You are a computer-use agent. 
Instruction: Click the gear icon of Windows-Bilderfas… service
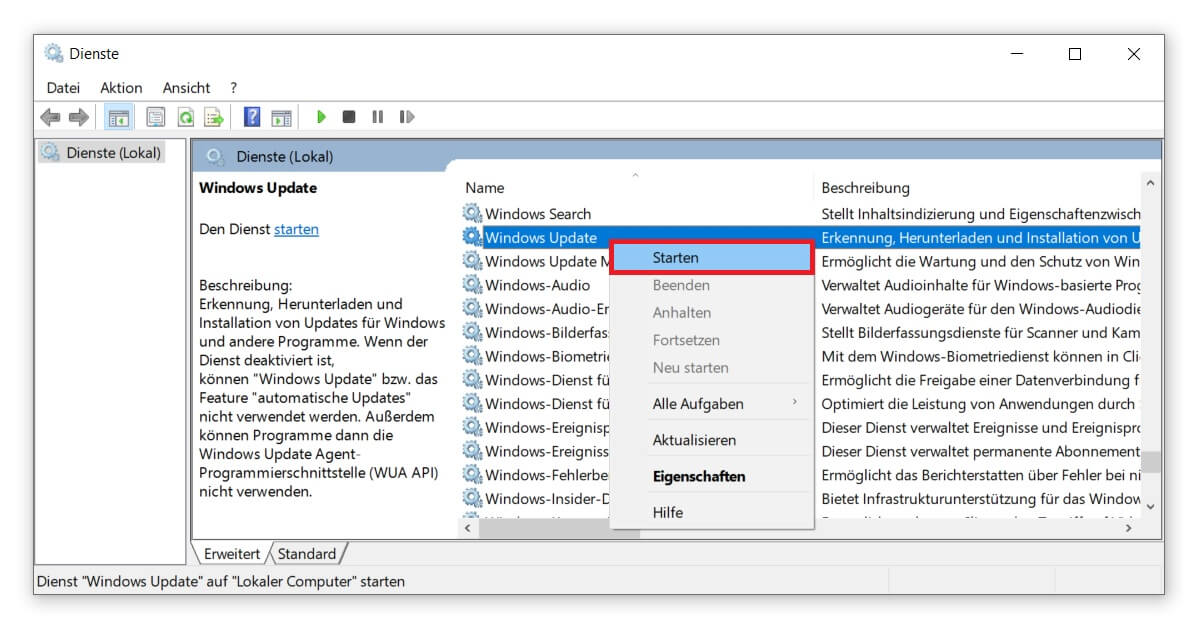click(472, 333)
